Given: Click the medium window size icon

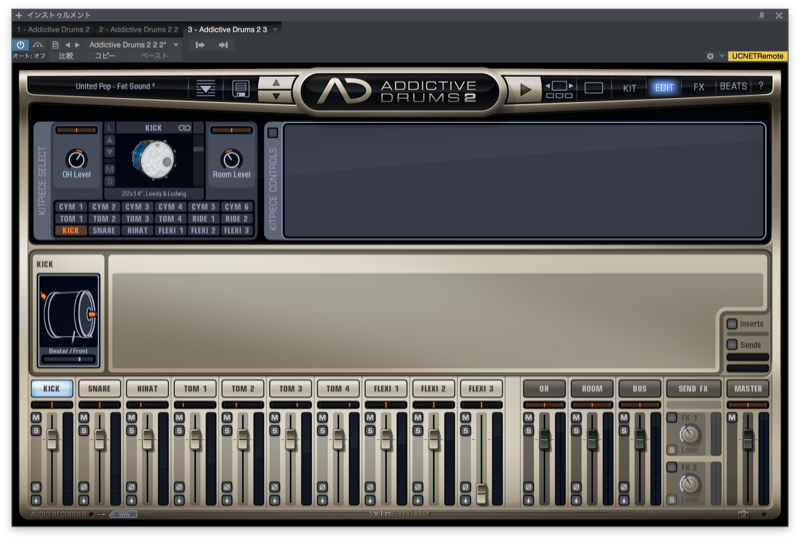Looking at the screenshot, I should 593,88.
